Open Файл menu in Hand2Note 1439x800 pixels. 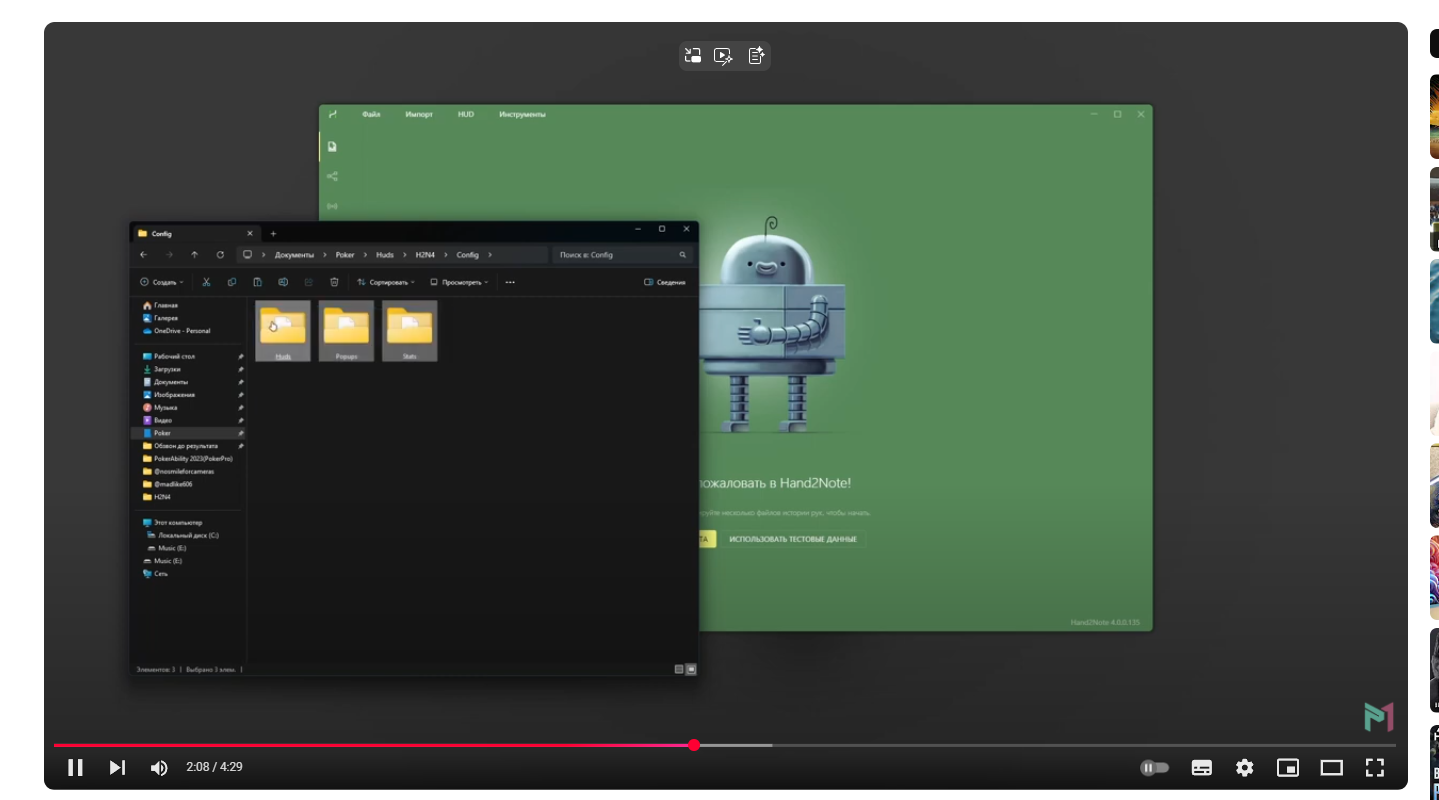click(x=371, y=114)
